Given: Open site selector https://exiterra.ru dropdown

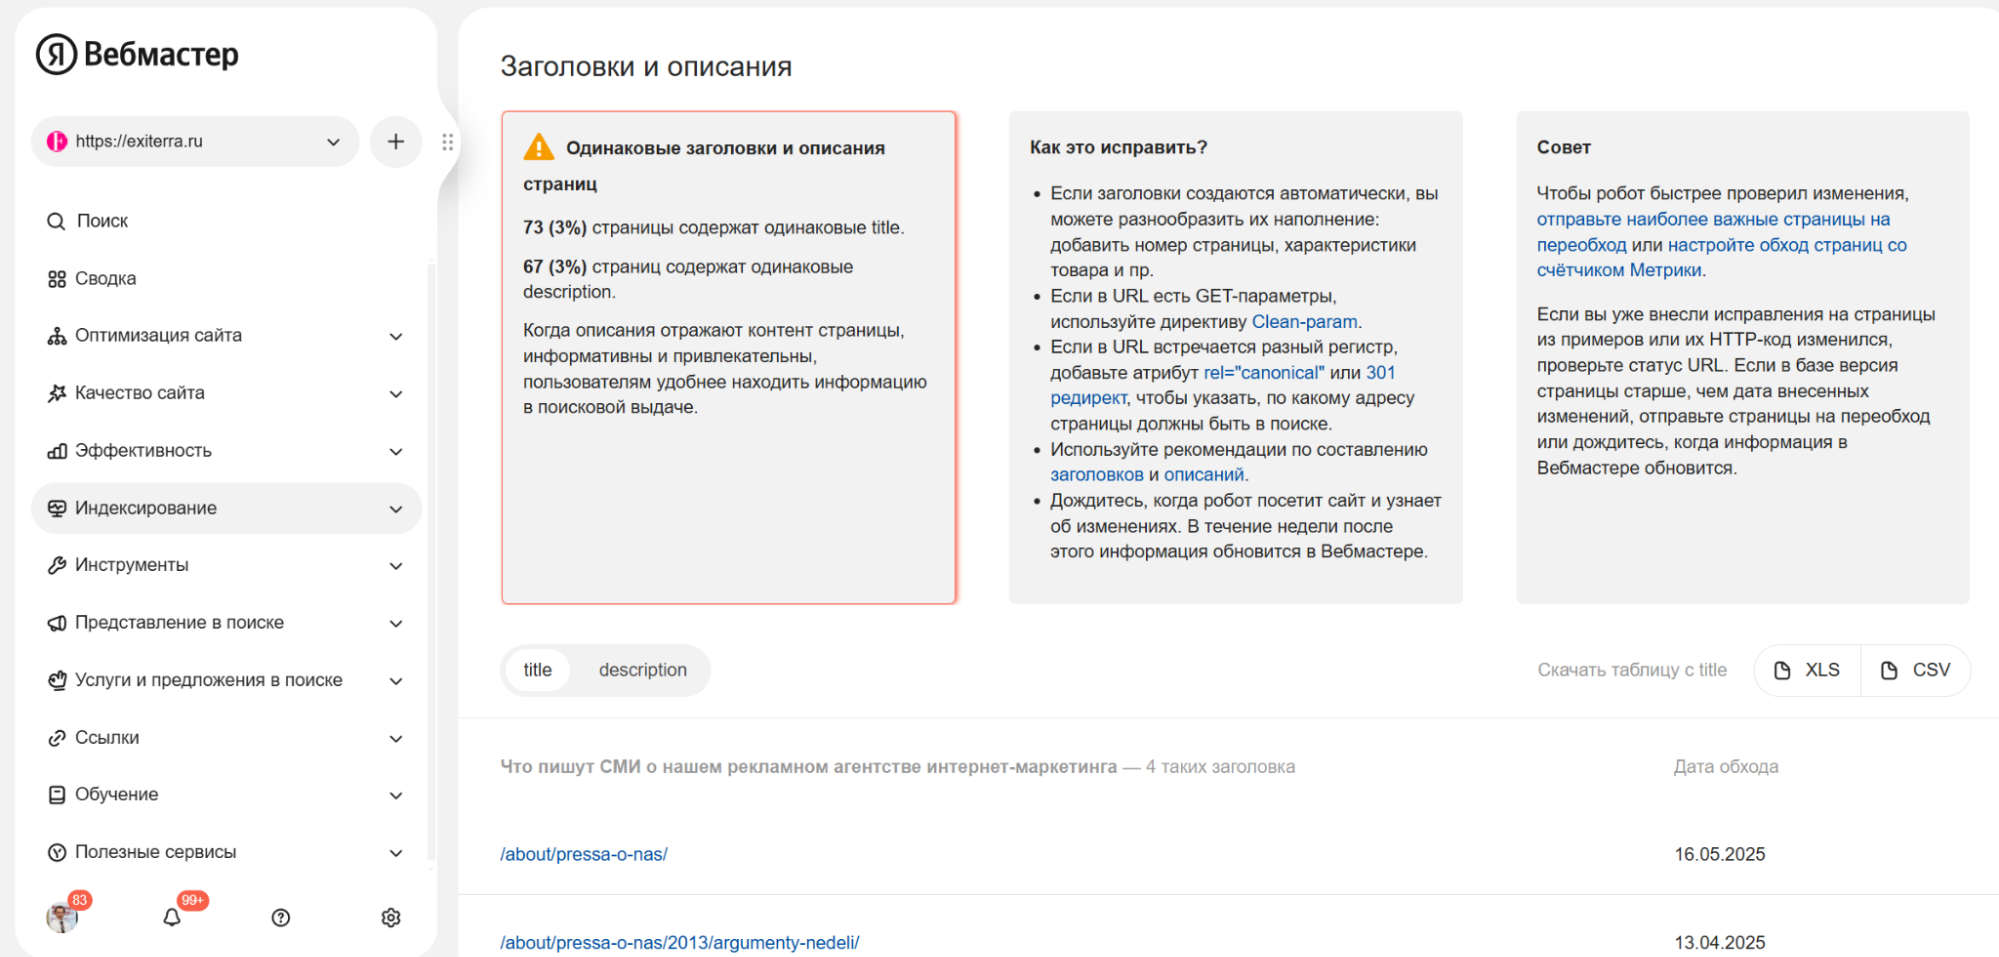Looking at the screenshot, I should 195,142.
